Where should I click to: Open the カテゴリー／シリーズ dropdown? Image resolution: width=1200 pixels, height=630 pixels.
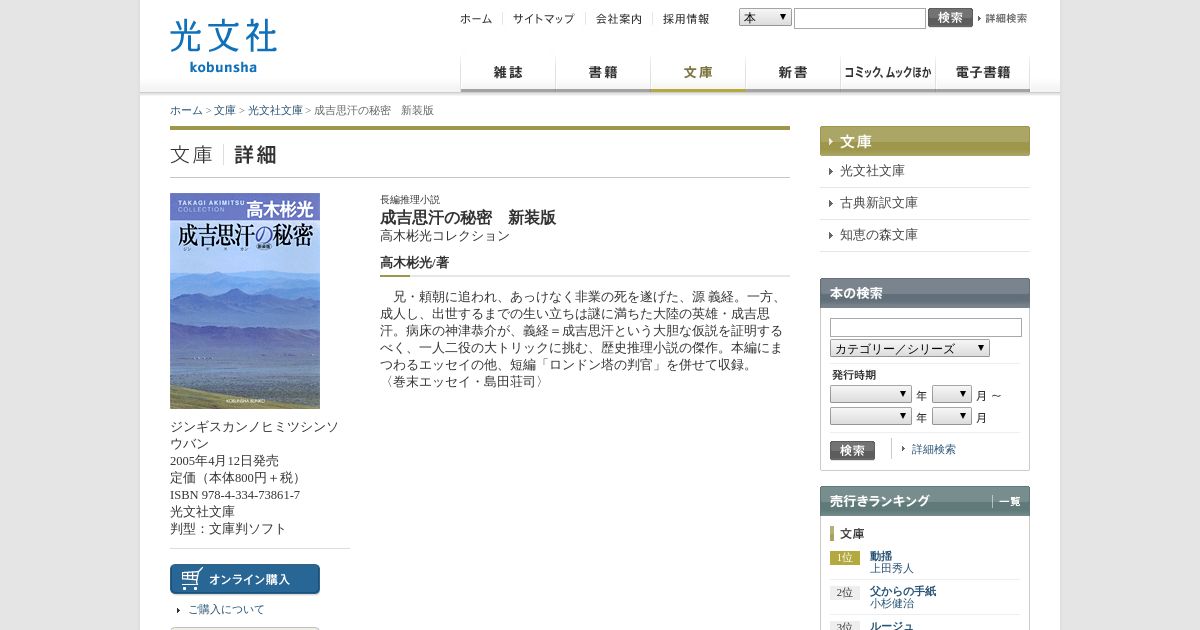910,348
